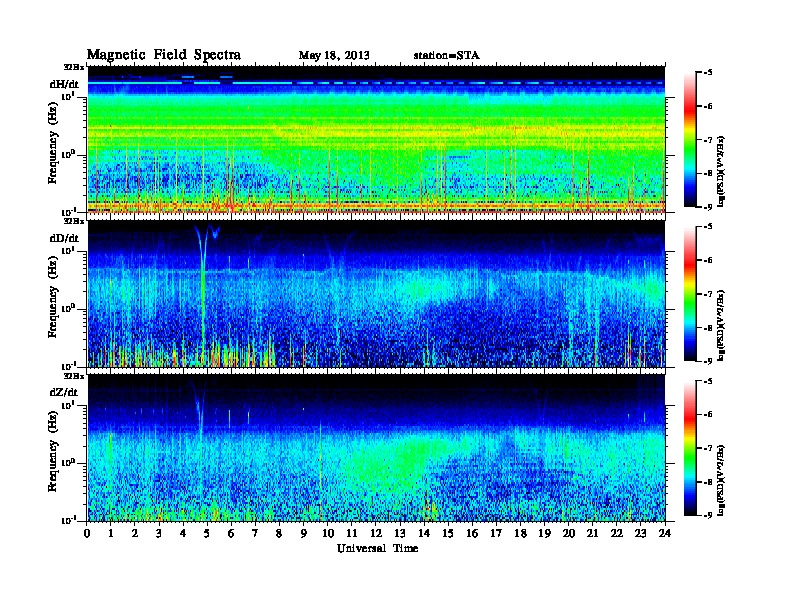Click the "-8" value on the dD/dt color bar

pyautogui.click(x=708, y=328)
